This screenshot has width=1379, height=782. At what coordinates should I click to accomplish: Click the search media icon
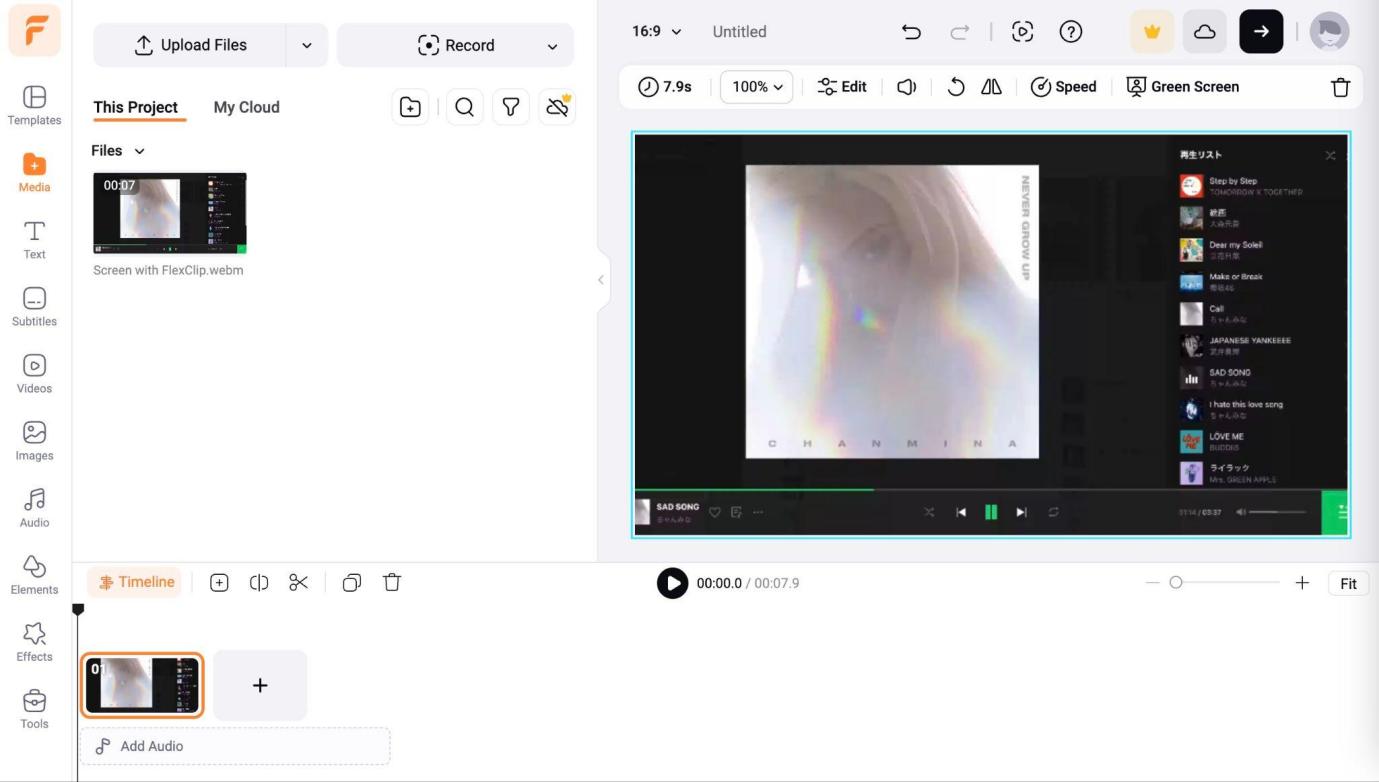click(x=464, y=107)
